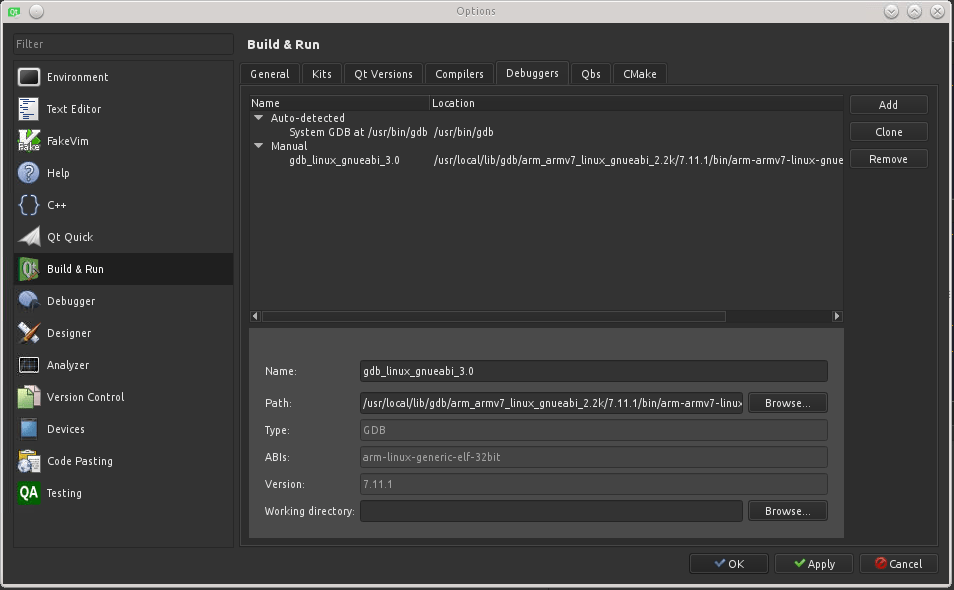Clone the selected debugger
Screen dimensions: 954x590
[888, 132]
